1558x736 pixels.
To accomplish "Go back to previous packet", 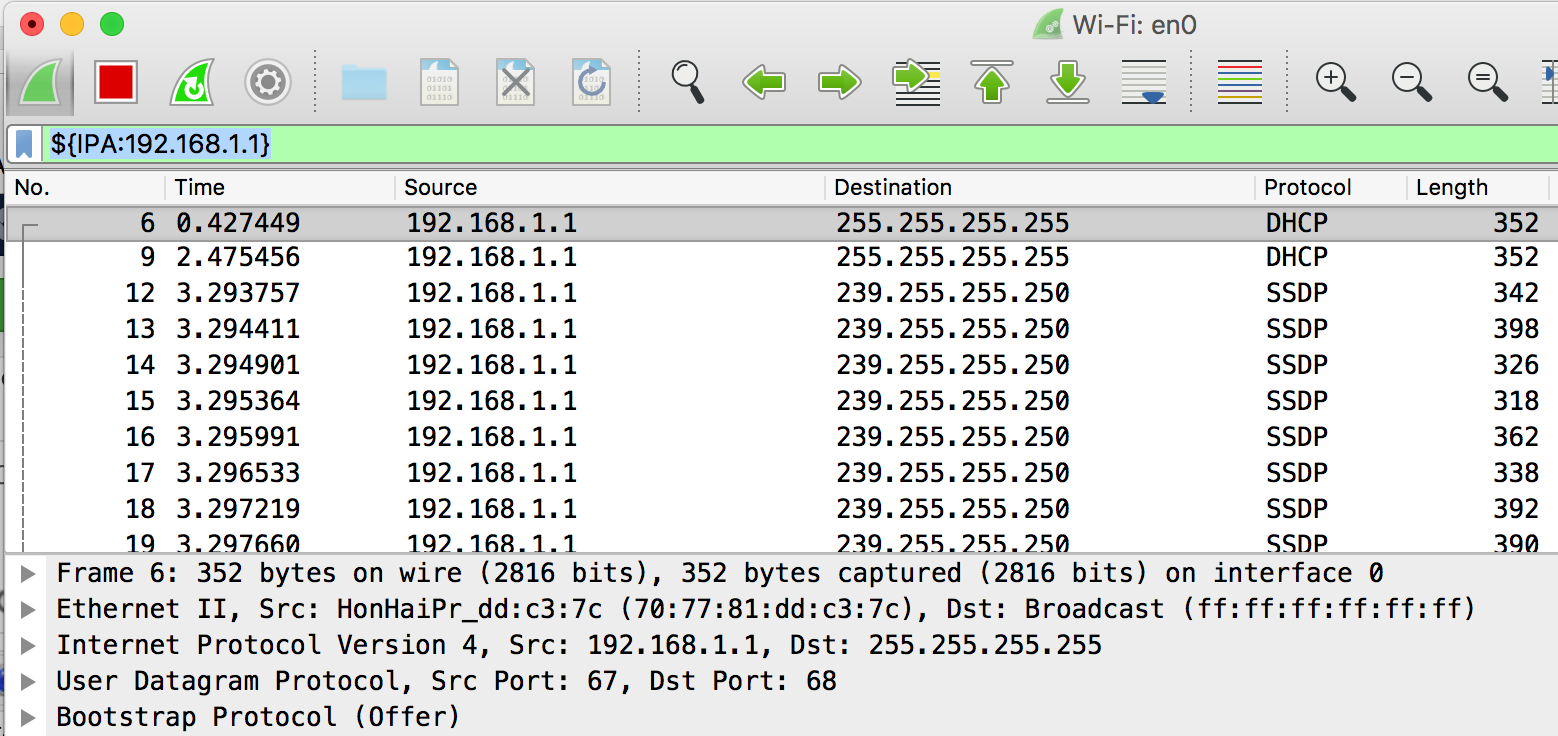I will point(764,82).
